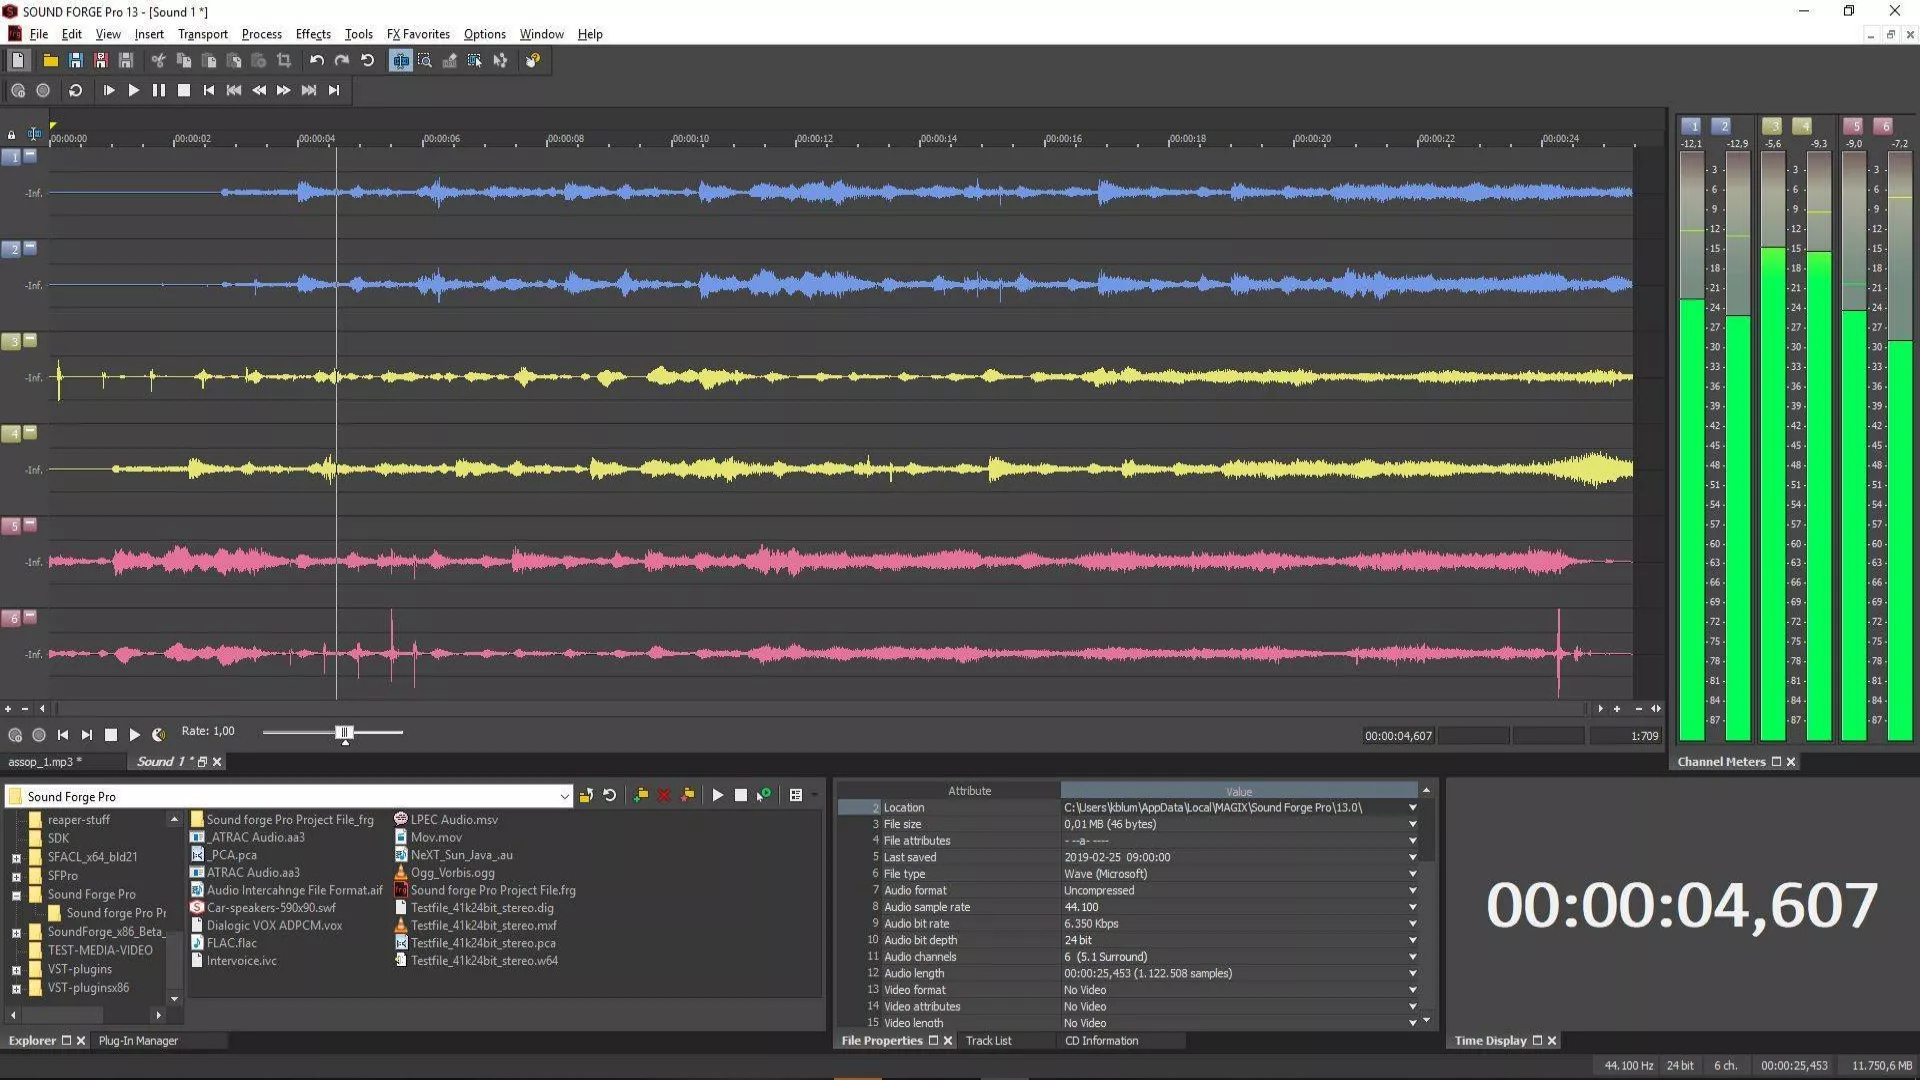This screenshot has width=1920, height=1080.
Task: Toggle channel 3 button in Channel Meters
Action: click(x=1771, y=126)
